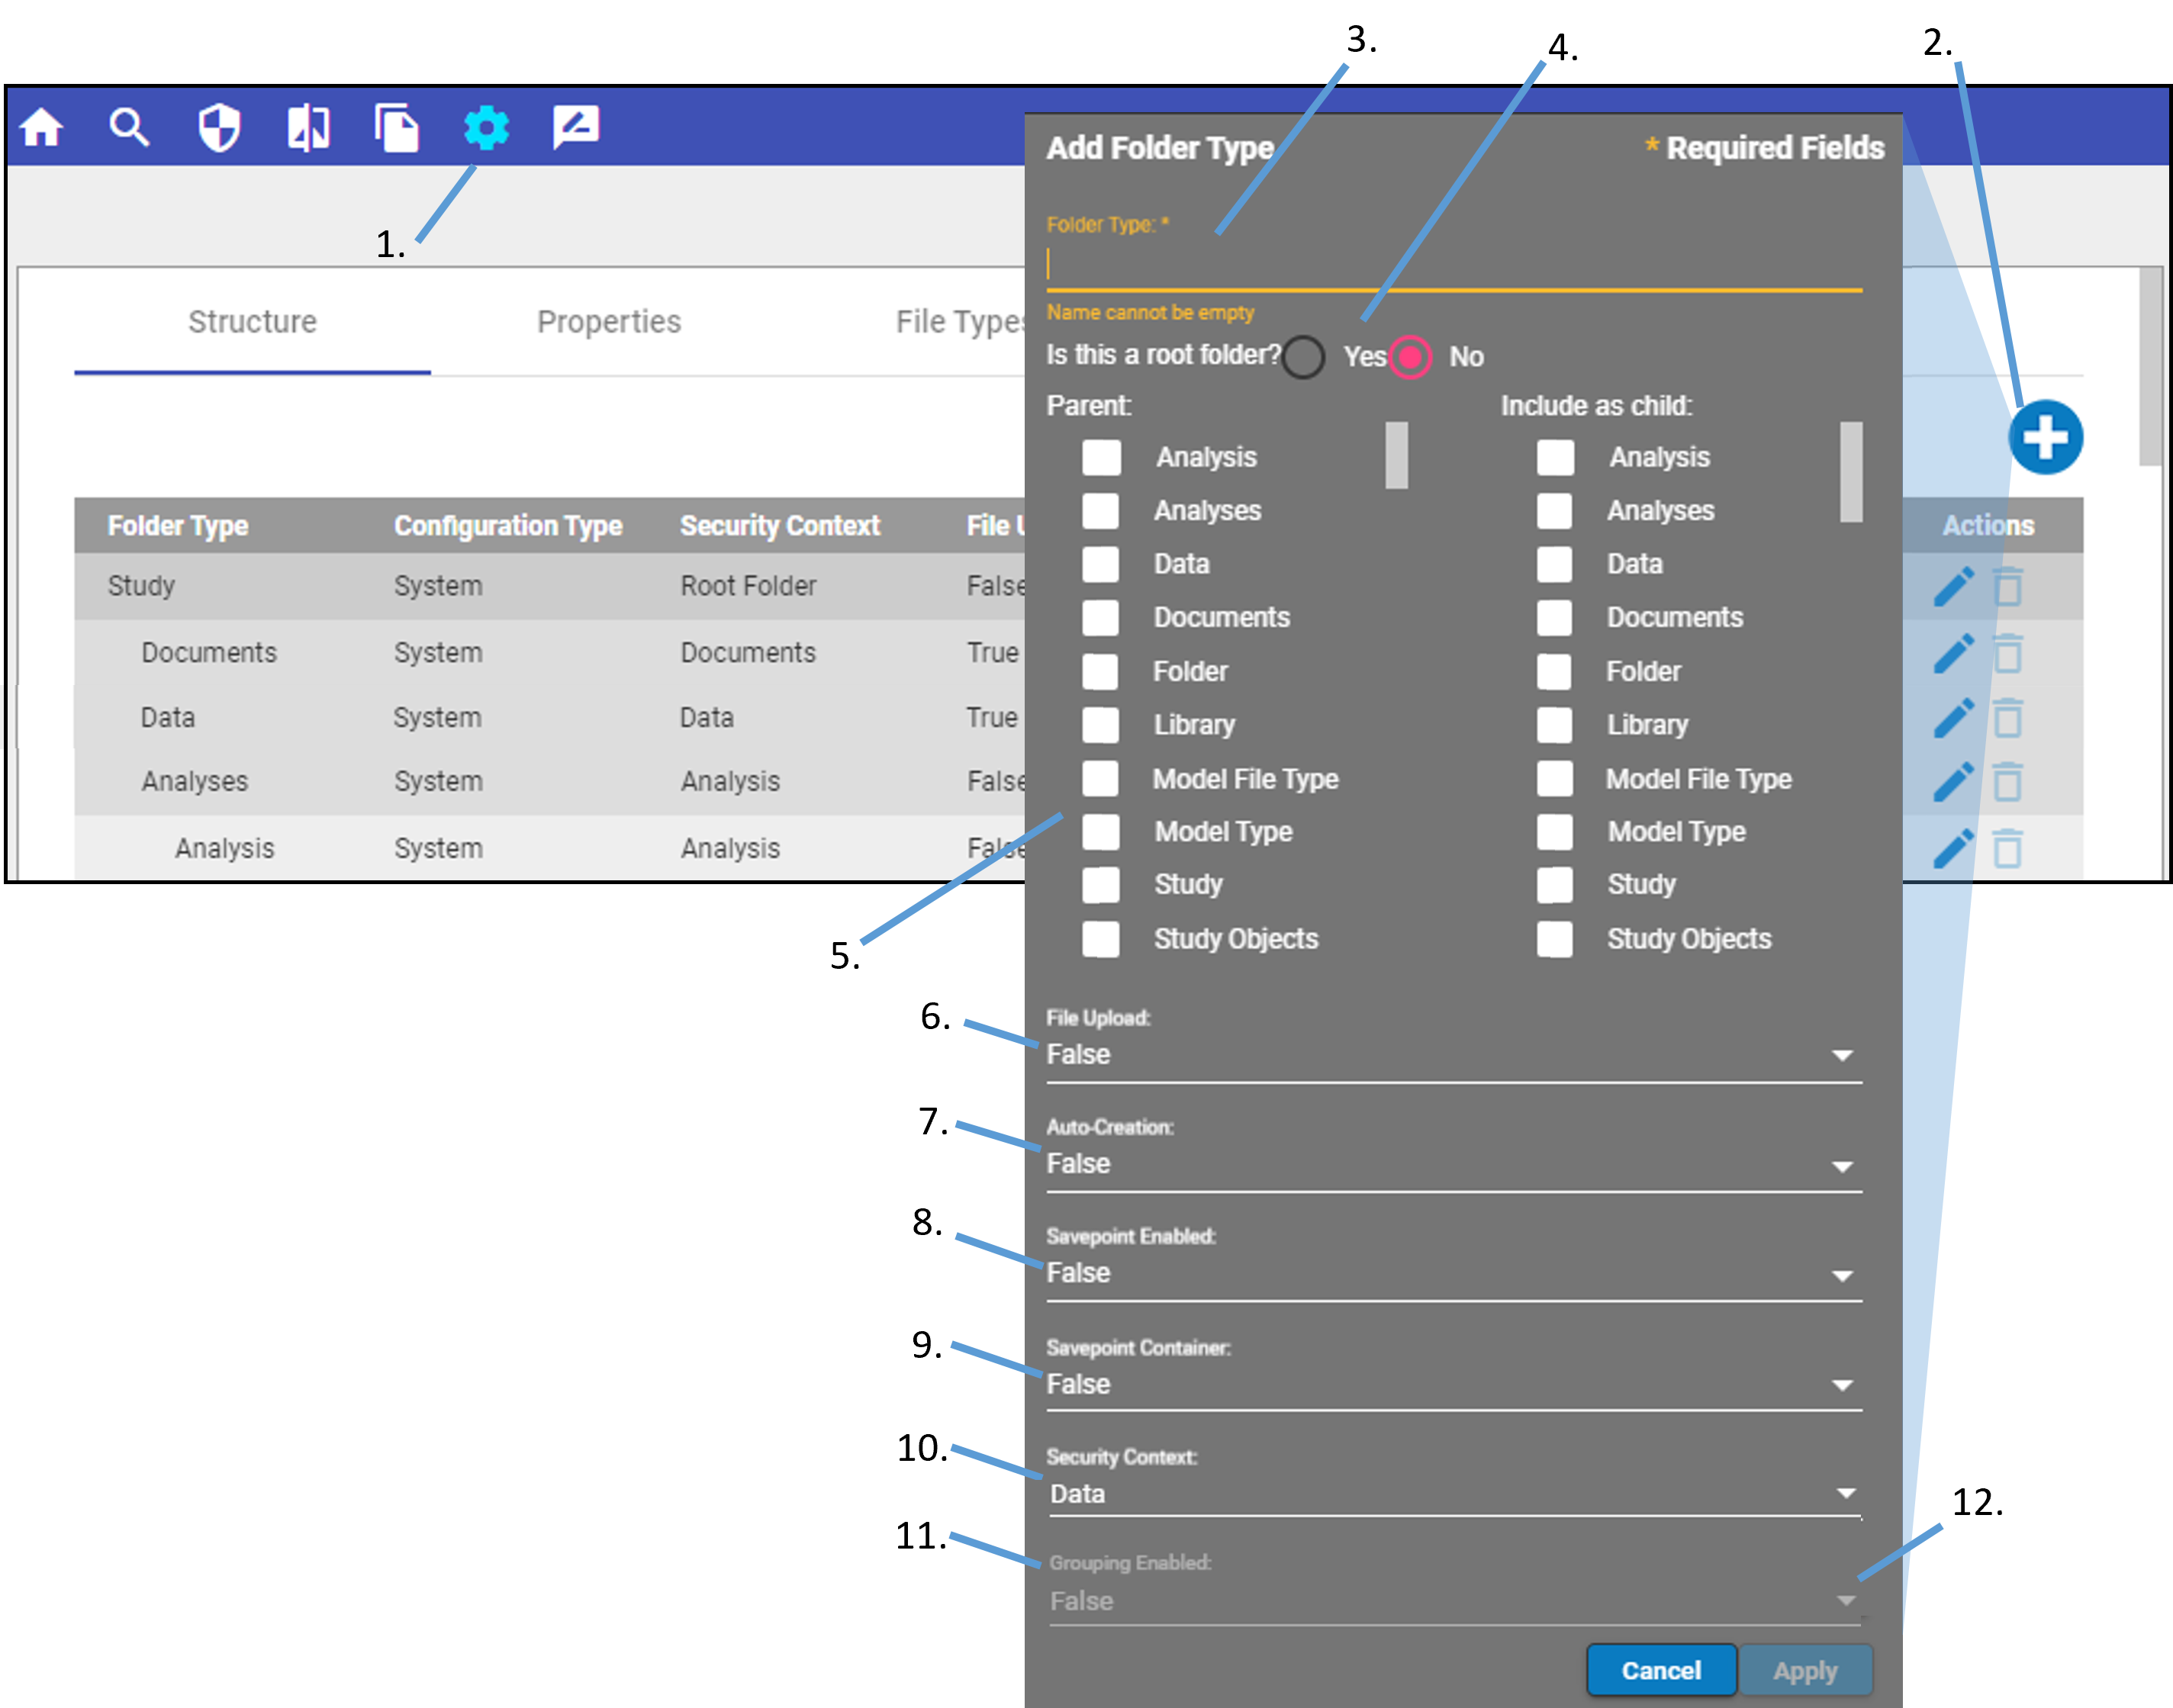Open the security shield icon
Viewport: 2173px width, 1708px height.
[218, 127]
